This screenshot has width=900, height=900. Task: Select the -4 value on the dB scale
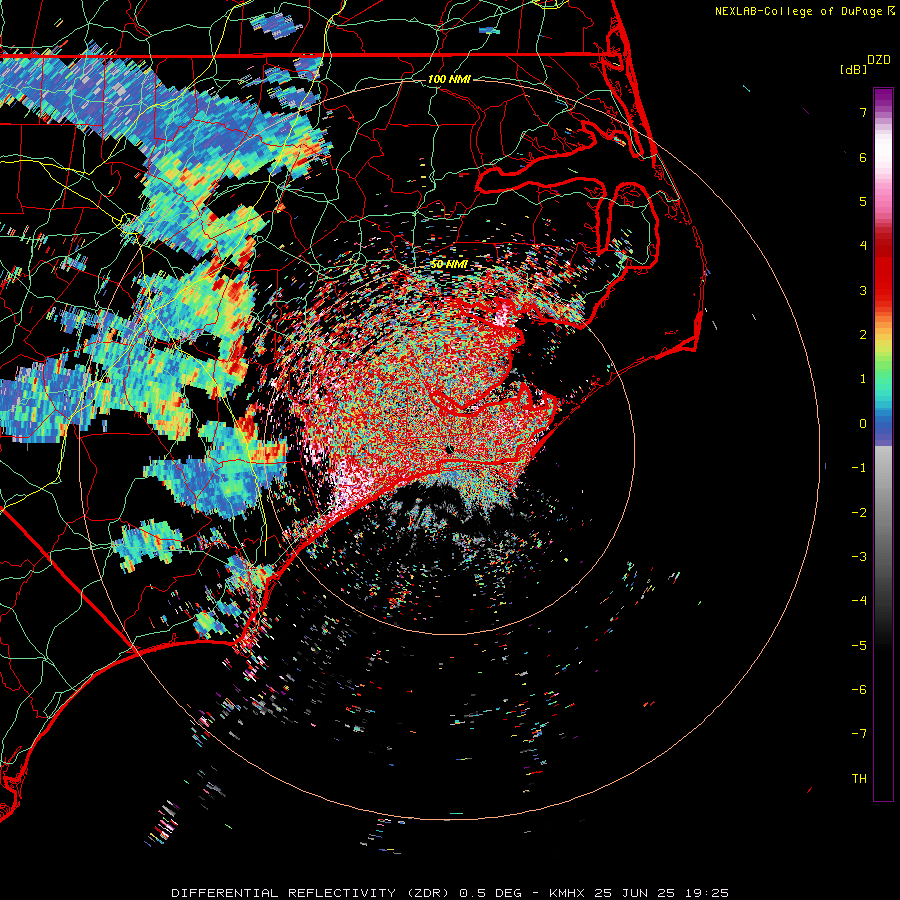(859, 601)
